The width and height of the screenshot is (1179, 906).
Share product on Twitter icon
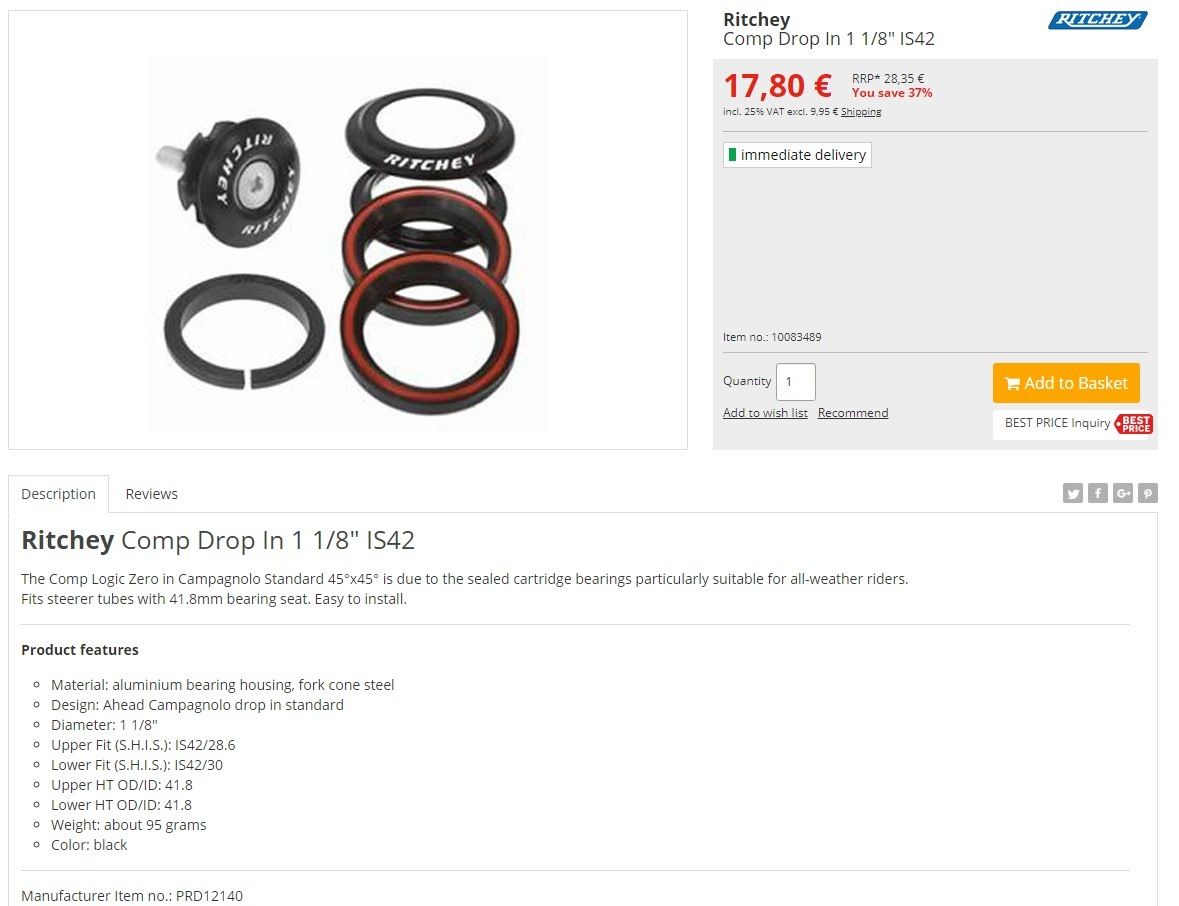pos(1073,493)
